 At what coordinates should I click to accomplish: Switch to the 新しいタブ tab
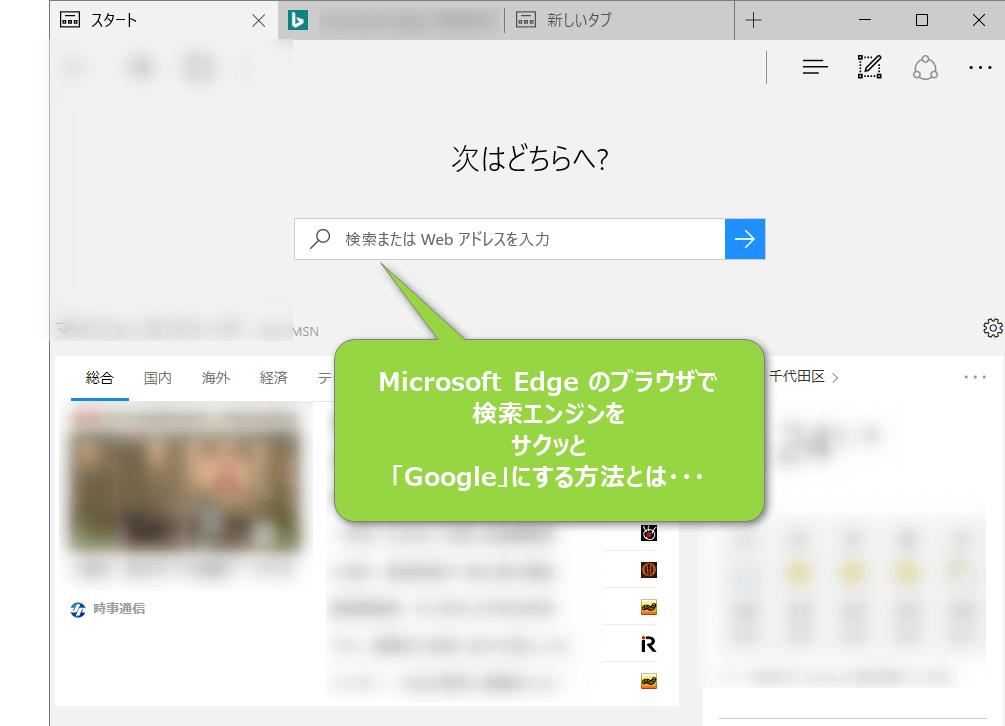coord(579,20)
